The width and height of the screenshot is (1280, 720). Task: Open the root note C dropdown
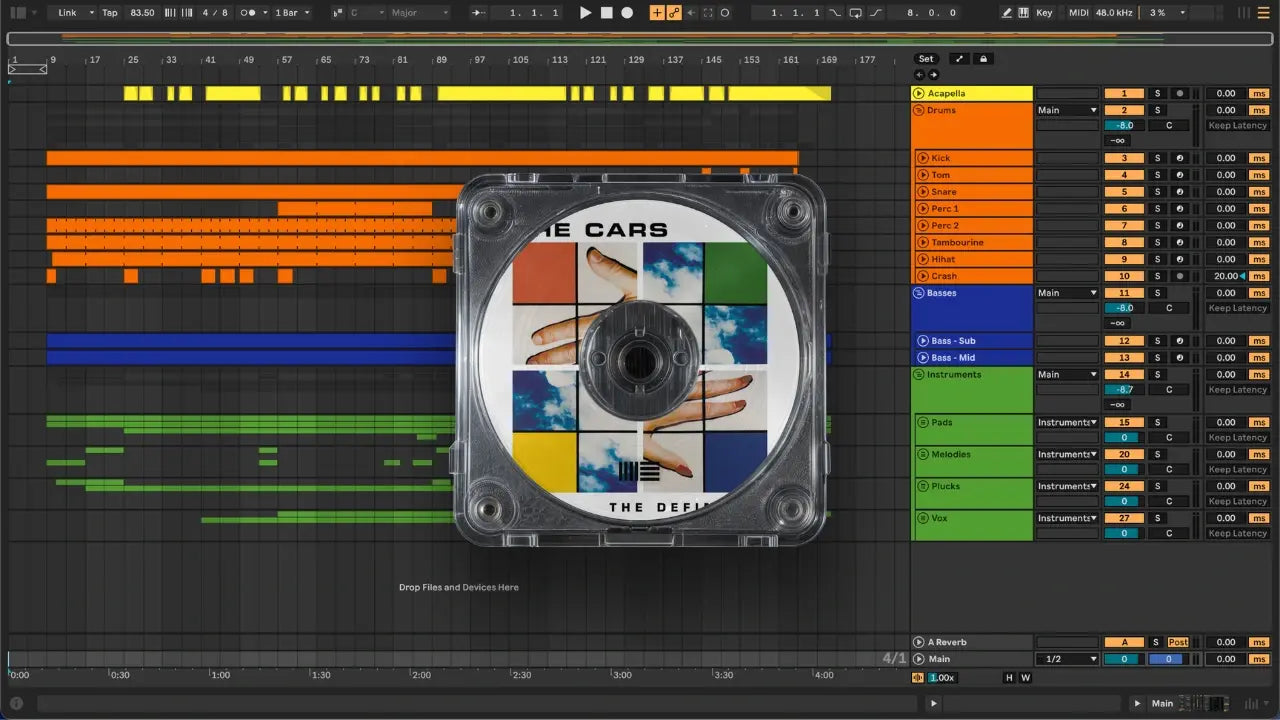coord(367,13)
